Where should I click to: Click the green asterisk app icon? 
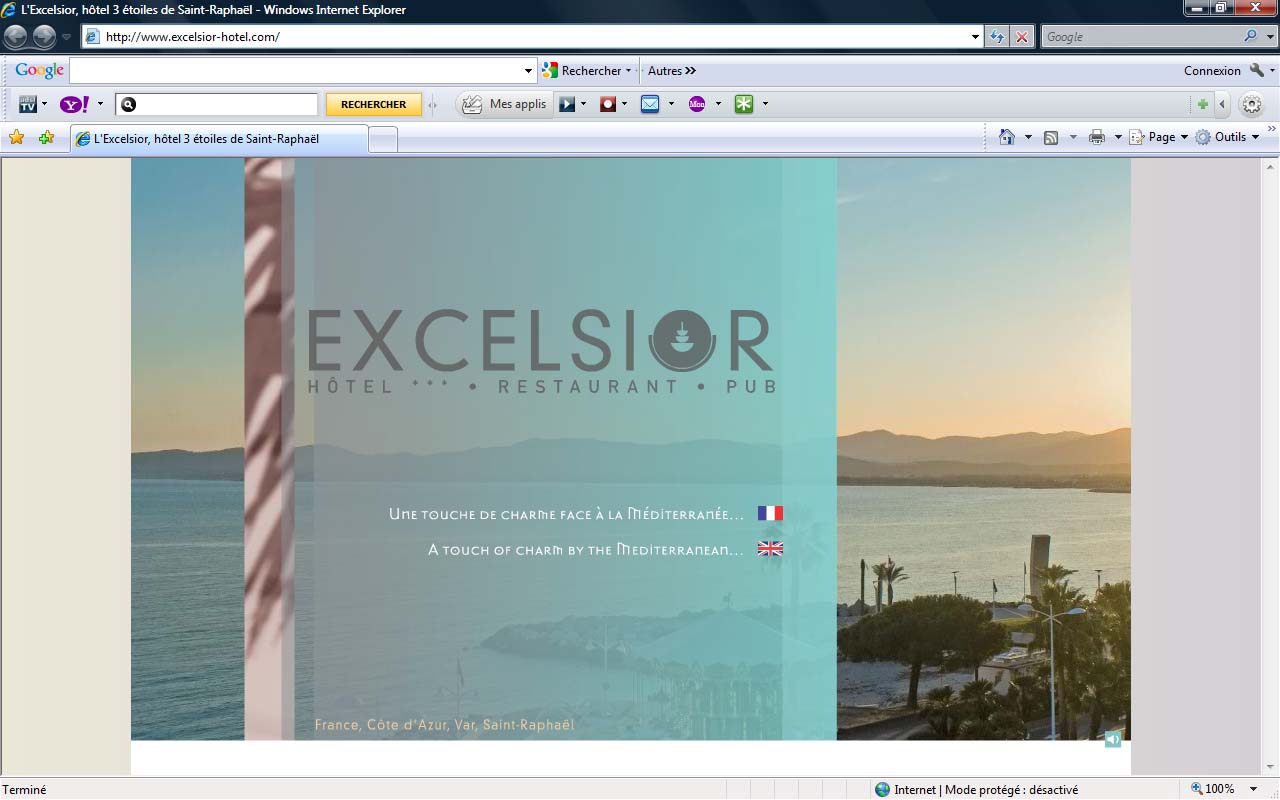744,104
